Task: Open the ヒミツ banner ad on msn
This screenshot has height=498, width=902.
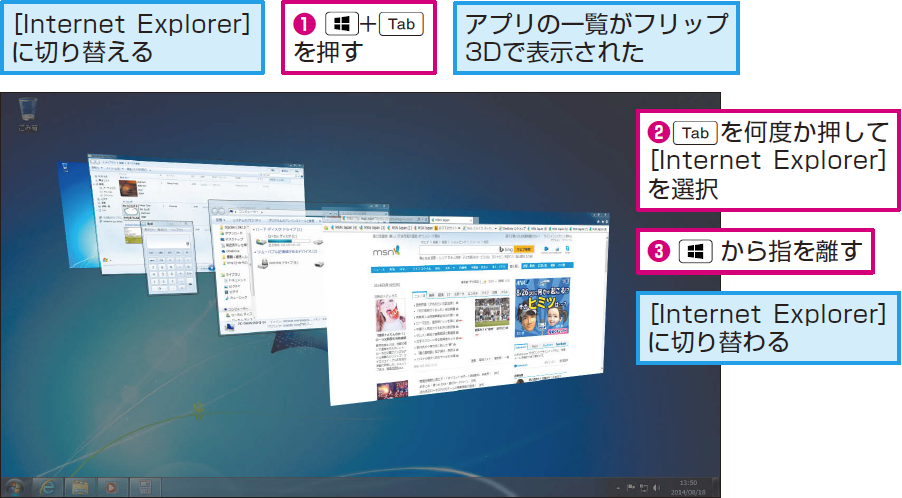Action: [542, 307]
